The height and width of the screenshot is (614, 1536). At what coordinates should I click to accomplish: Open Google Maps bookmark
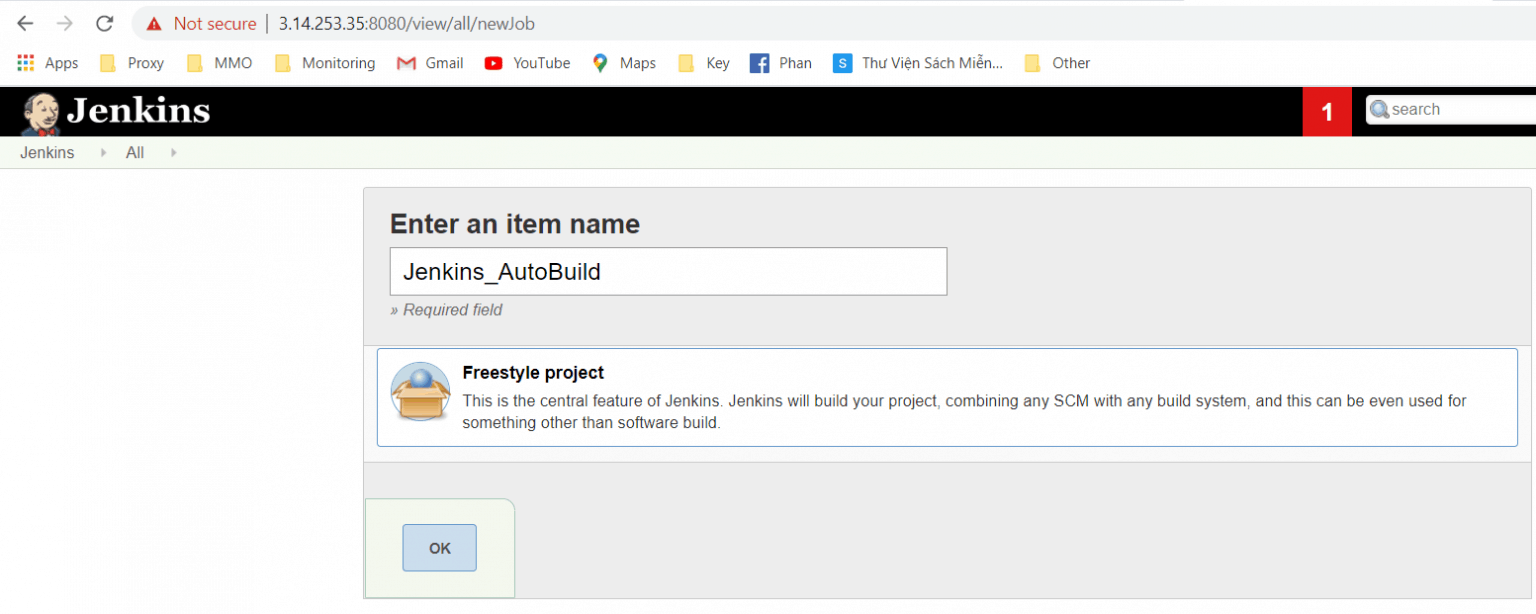623,62
